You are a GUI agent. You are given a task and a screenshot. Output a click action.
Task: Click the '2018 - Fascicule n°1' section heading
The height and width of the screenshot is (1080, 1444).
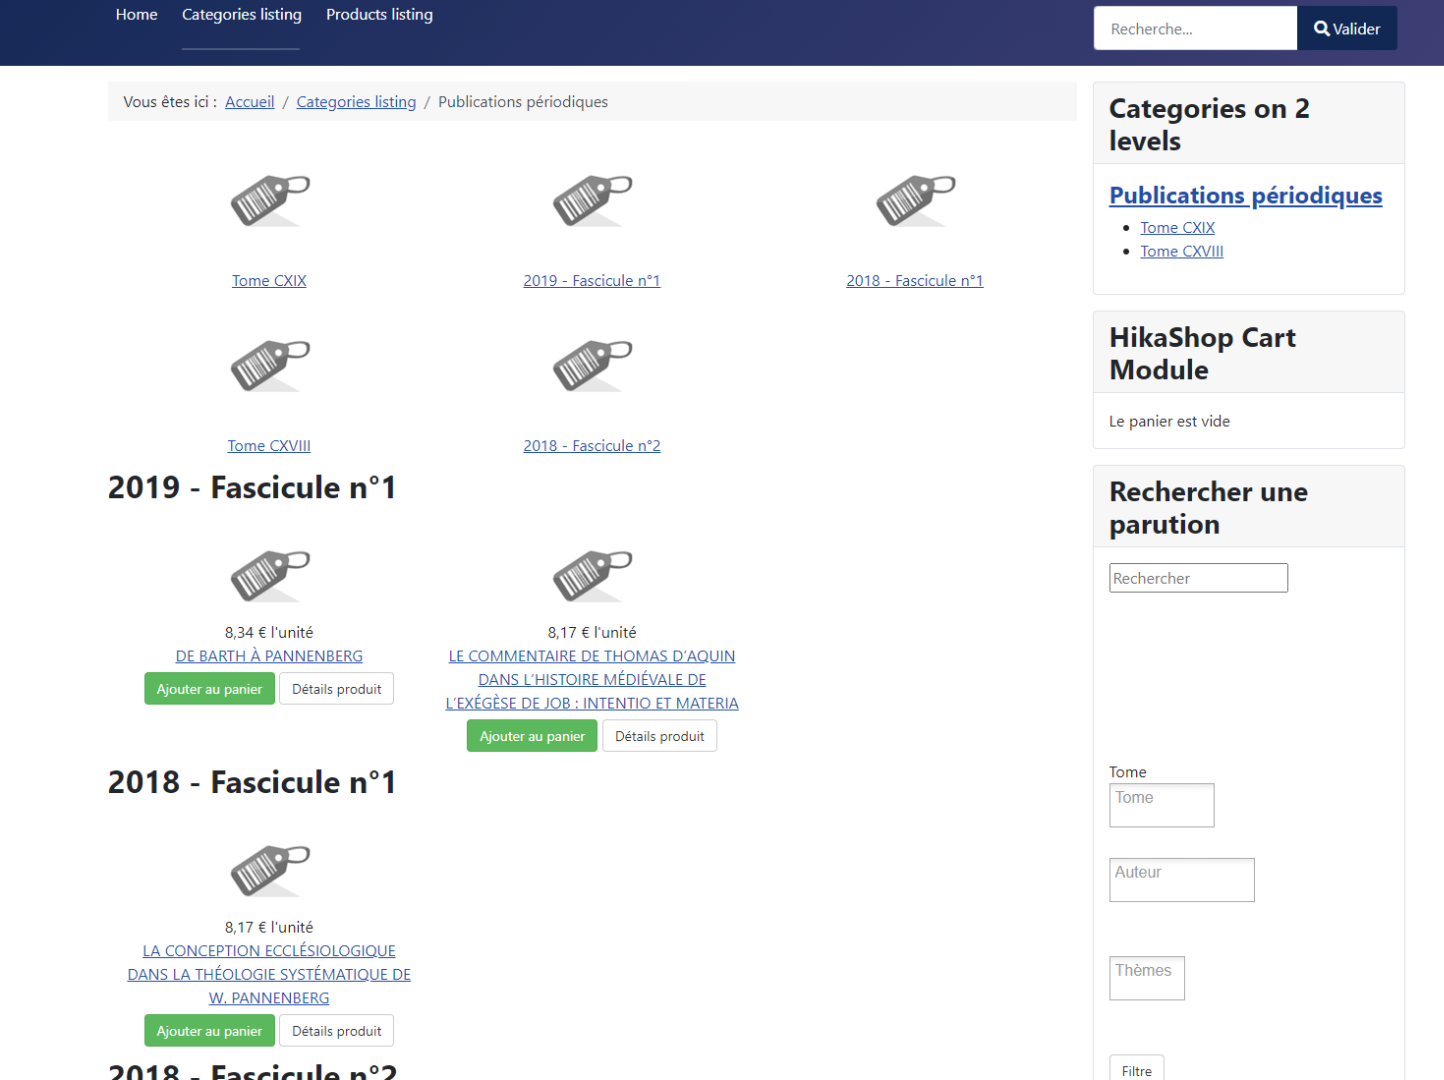[252, 783]
